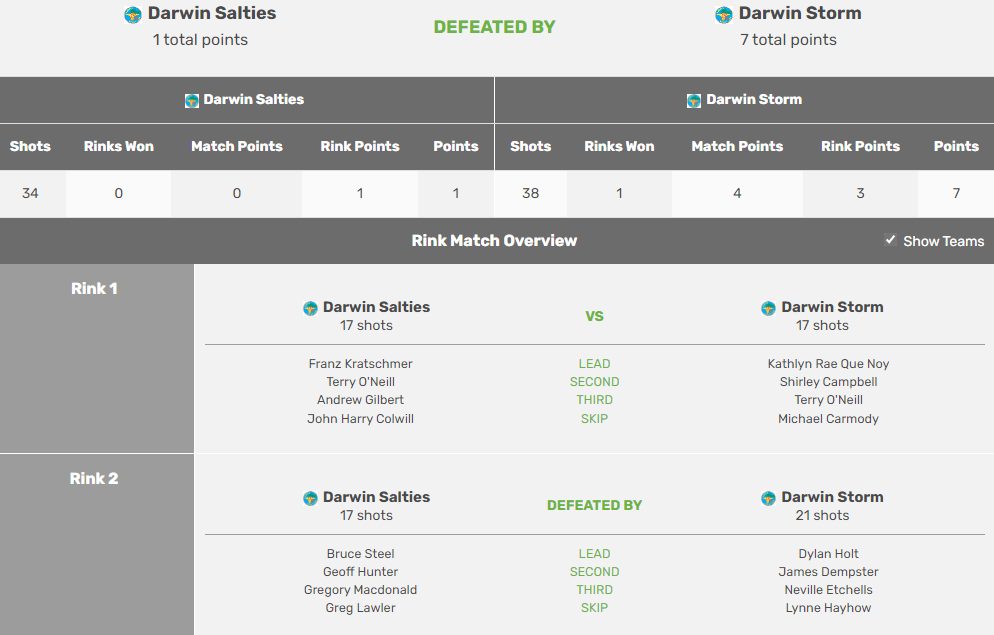Image resolution: width=994 pixels, height=635 pixels.
Task: Click the Rink 2 Darwin Salties club icon
Action: [310, 498]
